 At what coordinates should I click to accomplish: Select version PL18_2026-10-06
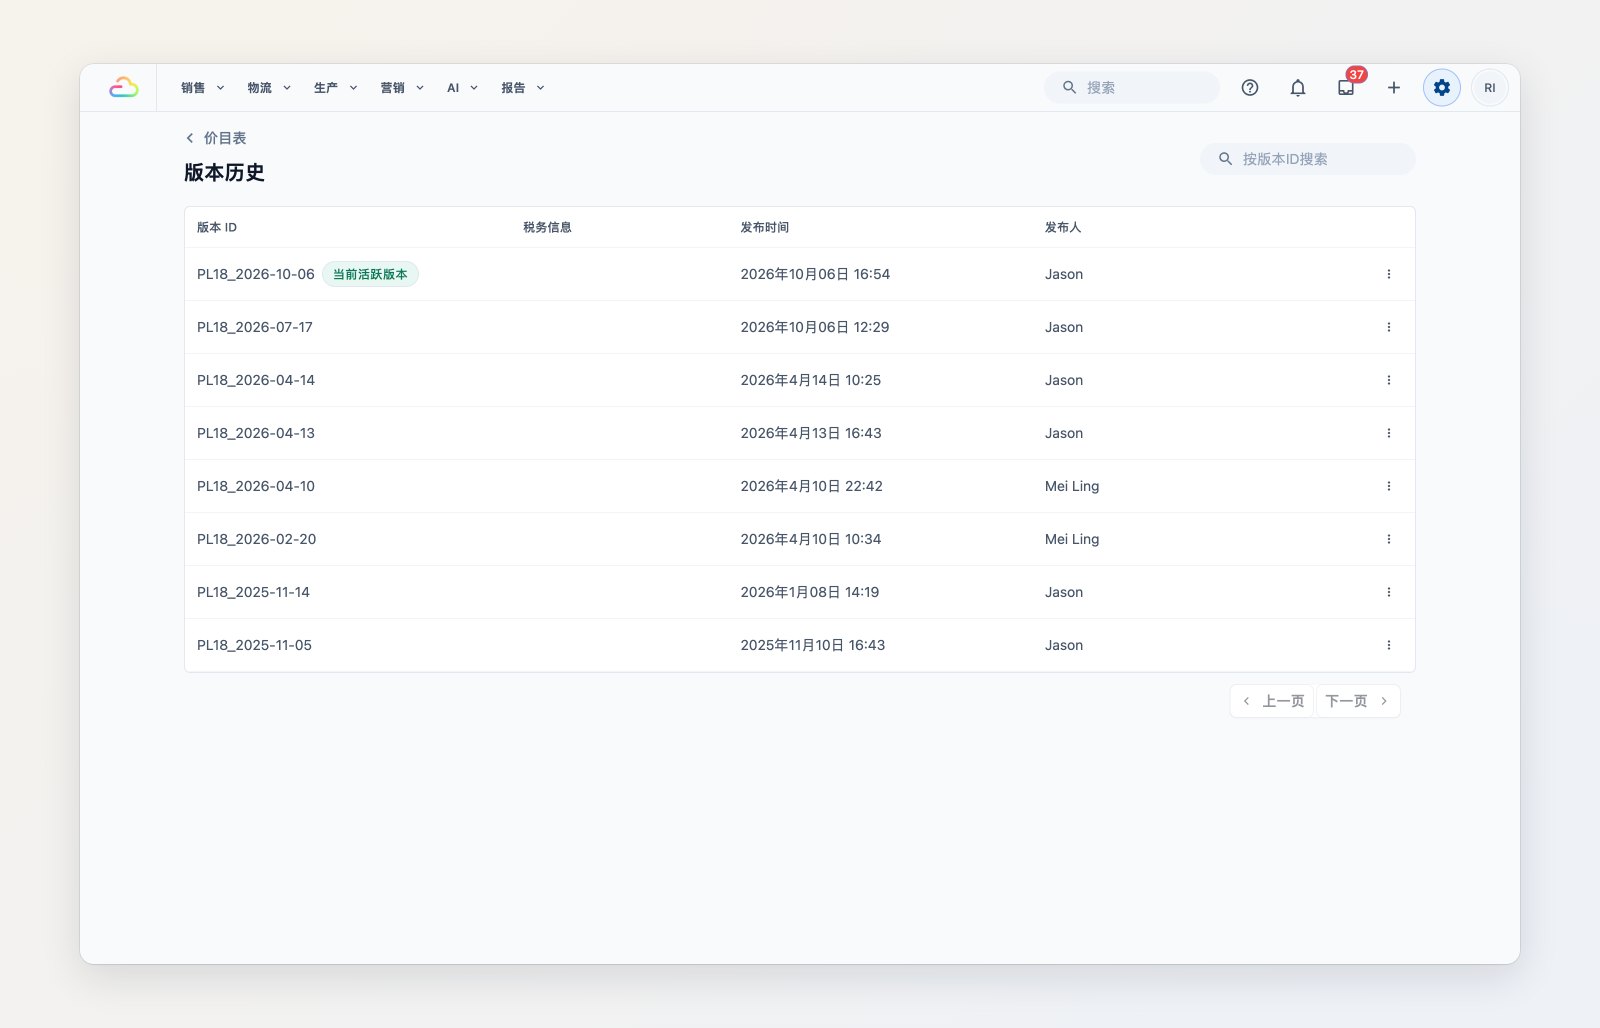tap(256, 274)
